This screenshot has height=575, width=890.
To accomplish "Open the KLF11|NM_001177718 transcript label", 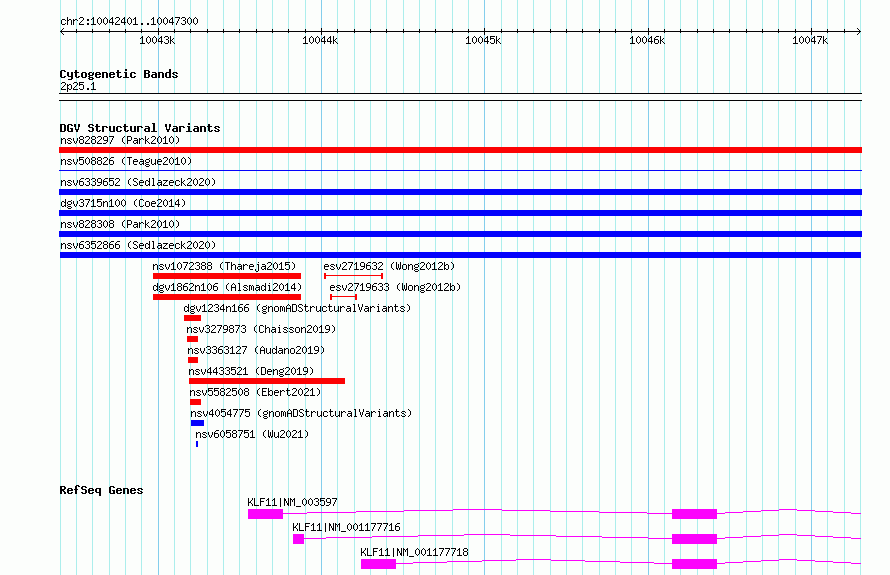I will click(x=414, y=552).
